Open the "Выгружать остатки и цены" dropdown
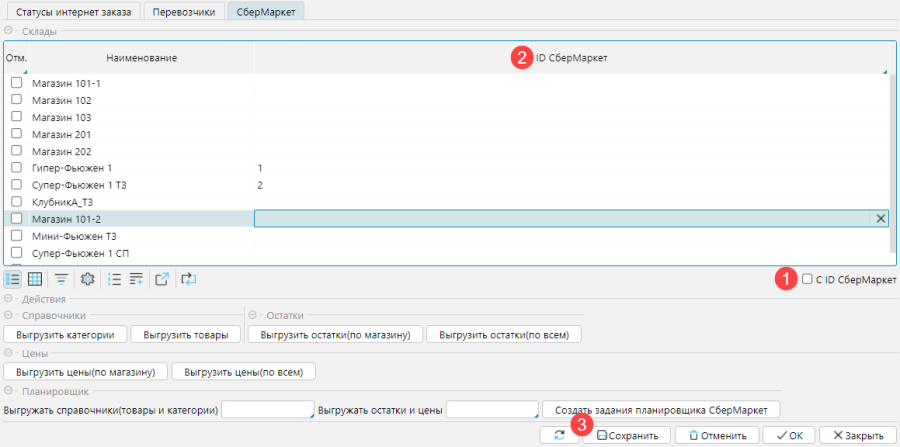This screenshot has width=900, height=447. coord(493,409)
